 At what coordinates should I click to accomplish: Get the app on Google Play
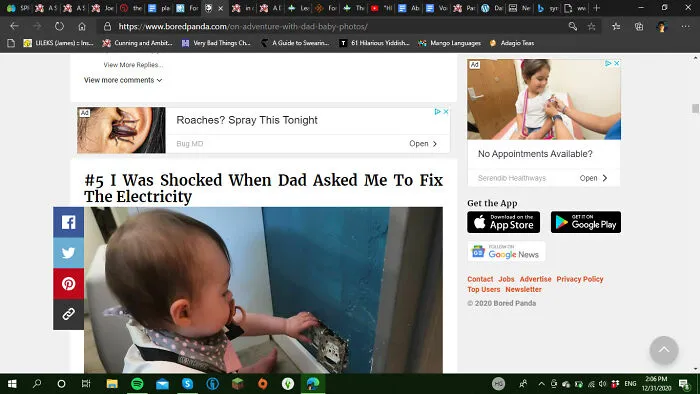point(586,222)
